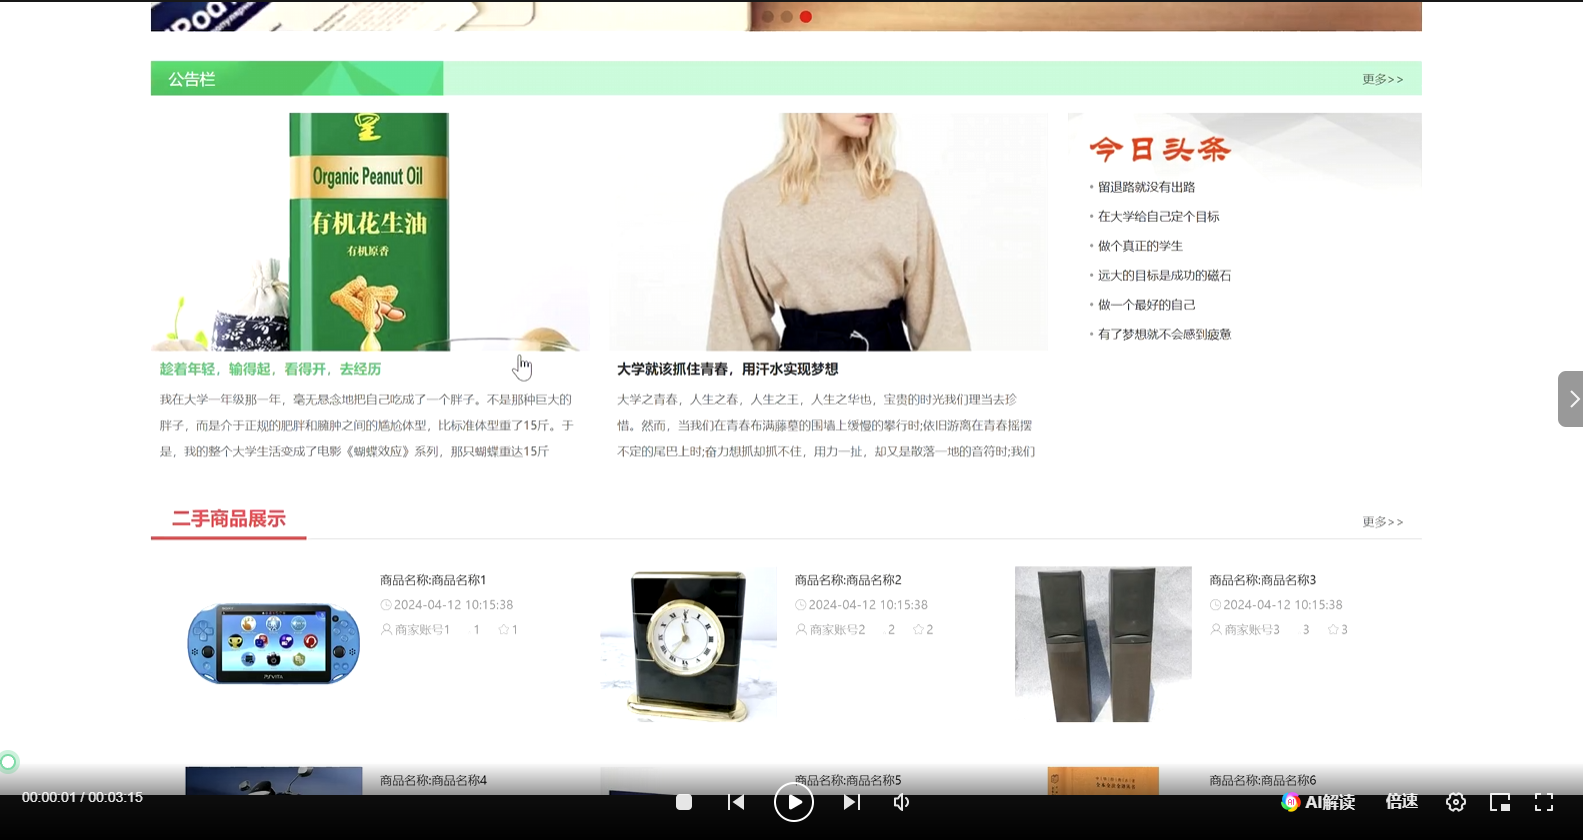Stop the video with the square button
Screen dimensions: 1583x840
(684, 802)
